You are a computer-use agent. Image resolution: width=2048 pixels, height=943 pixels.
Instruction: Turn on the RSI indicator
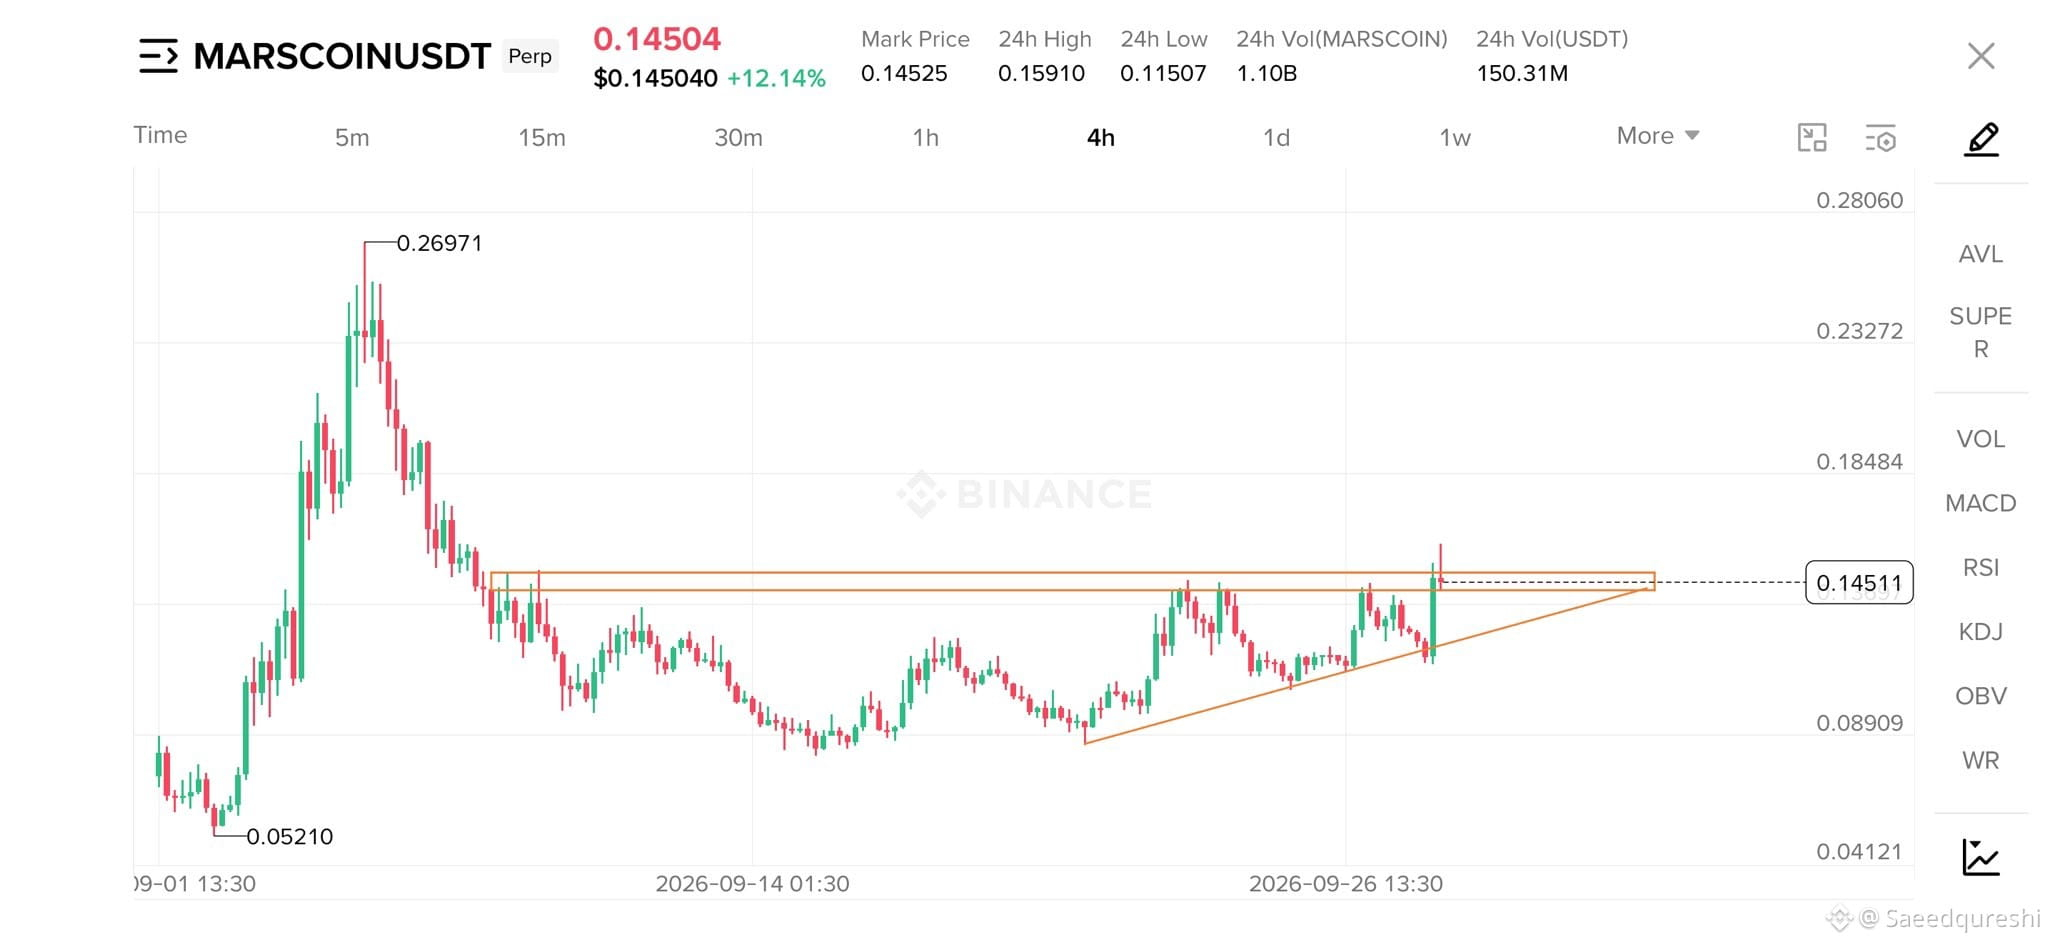point(1980,567)
